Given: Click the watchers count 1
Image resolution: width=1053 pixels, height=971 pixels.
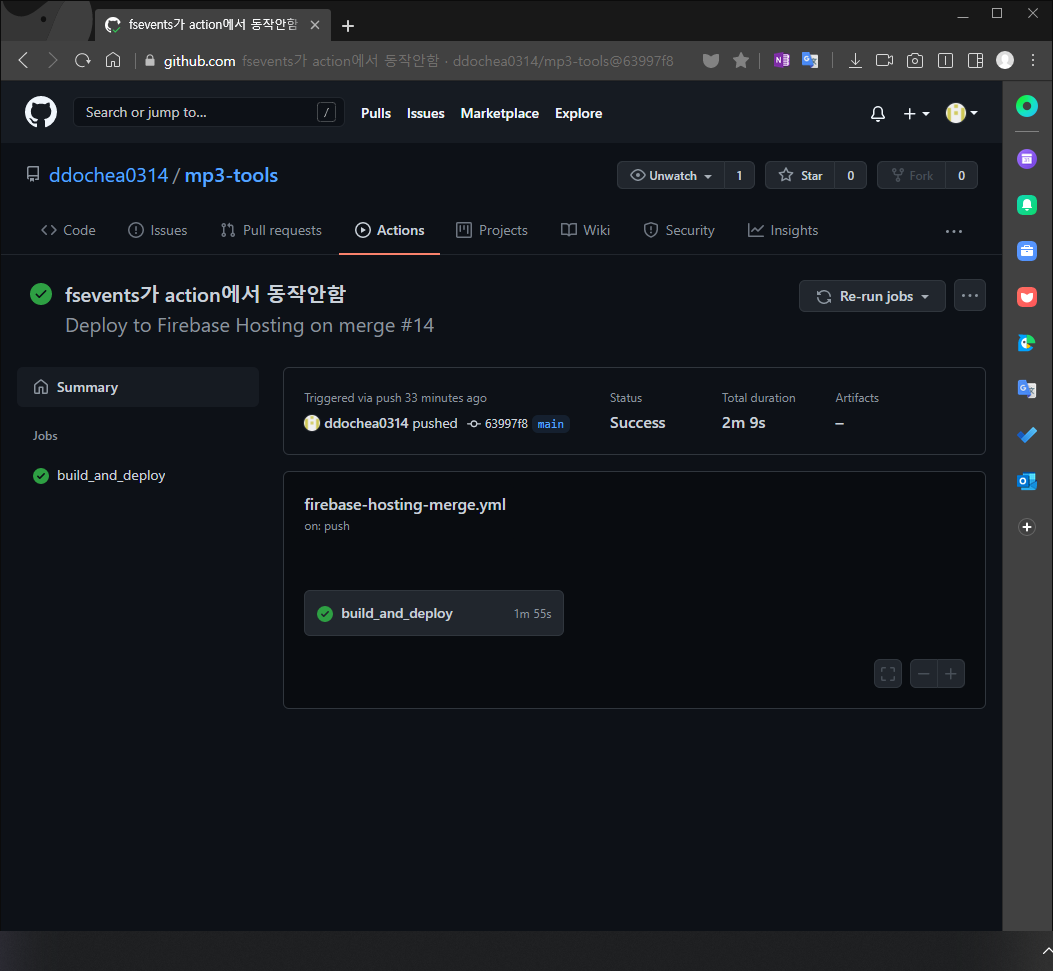Looking at the screenshot, I should (x=739, y=175).
